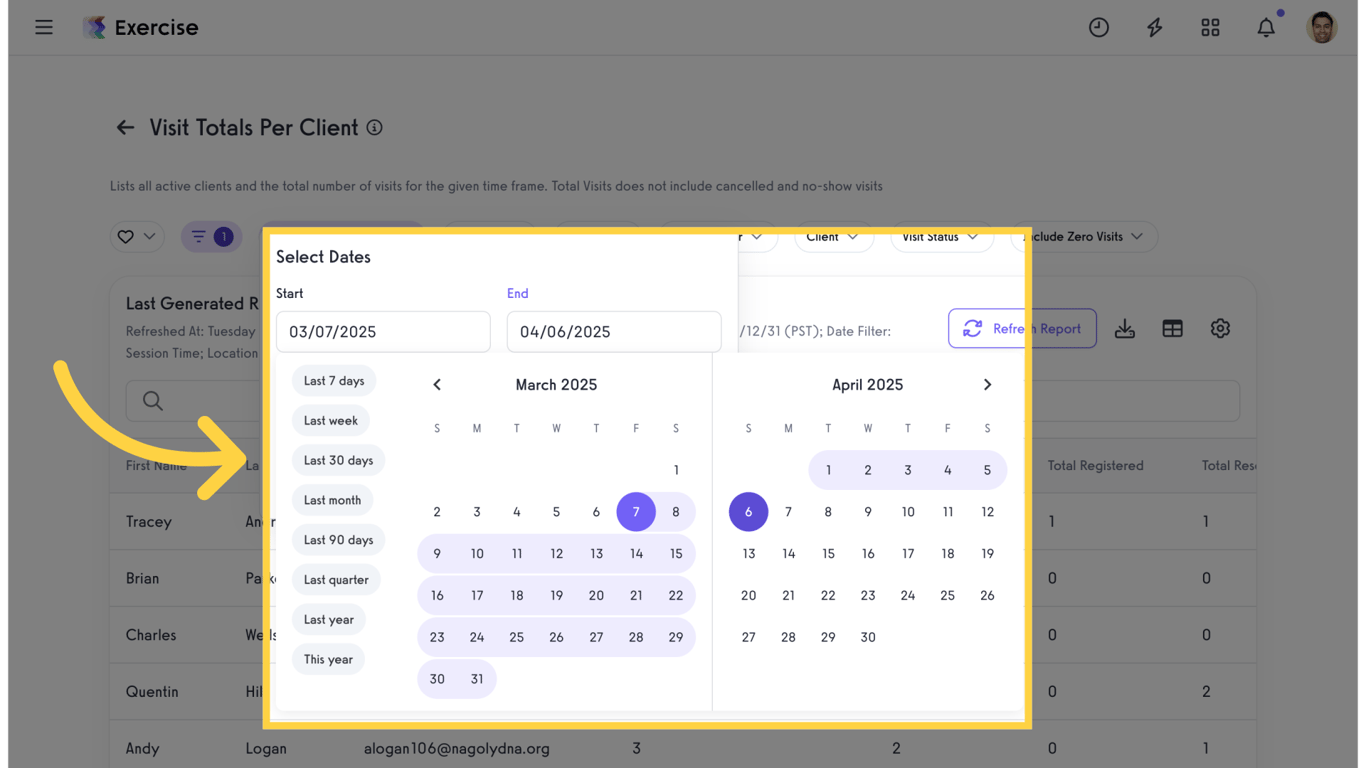Select the Last 30 days date preset

[338, 460]
